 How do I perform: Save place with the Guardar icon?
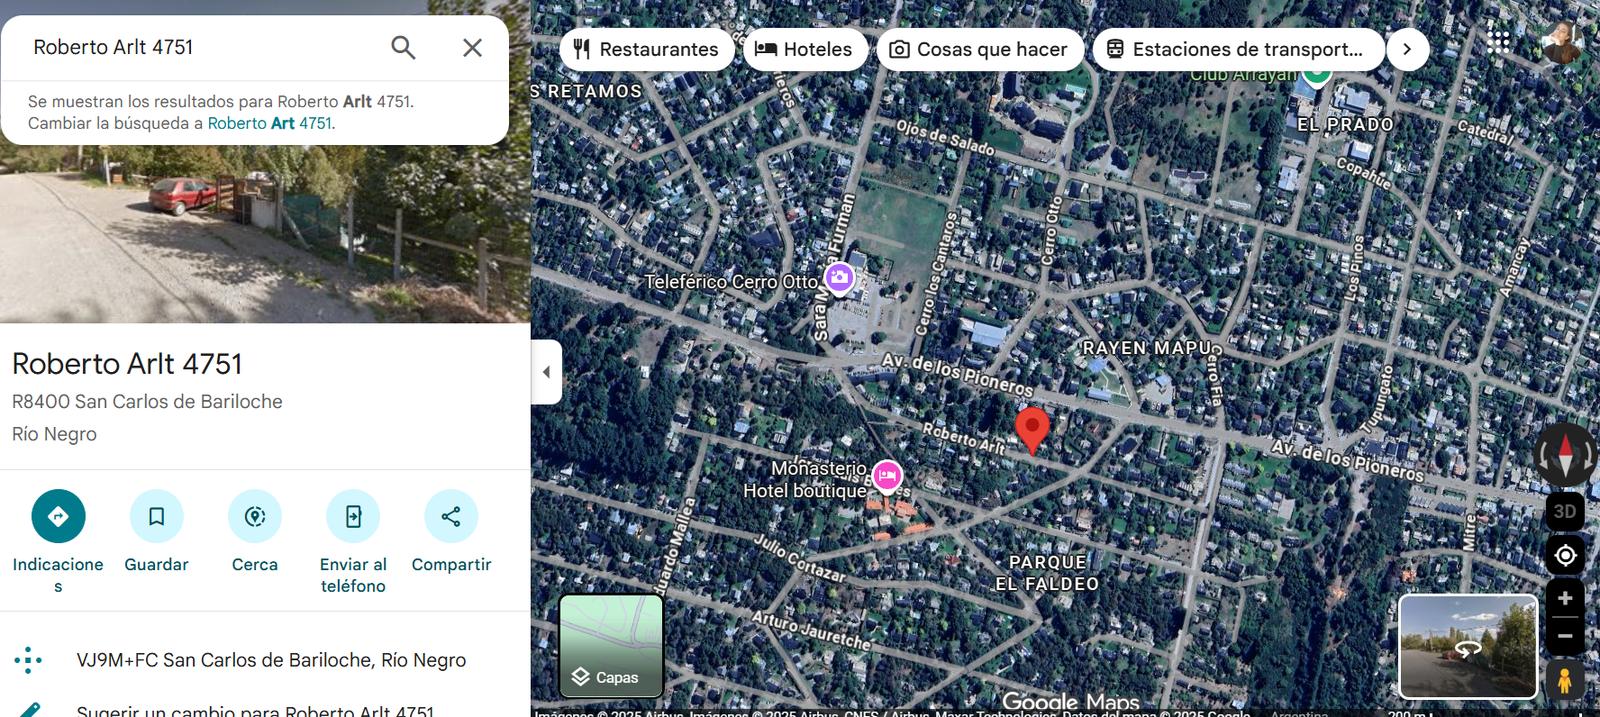coord(157,516)
